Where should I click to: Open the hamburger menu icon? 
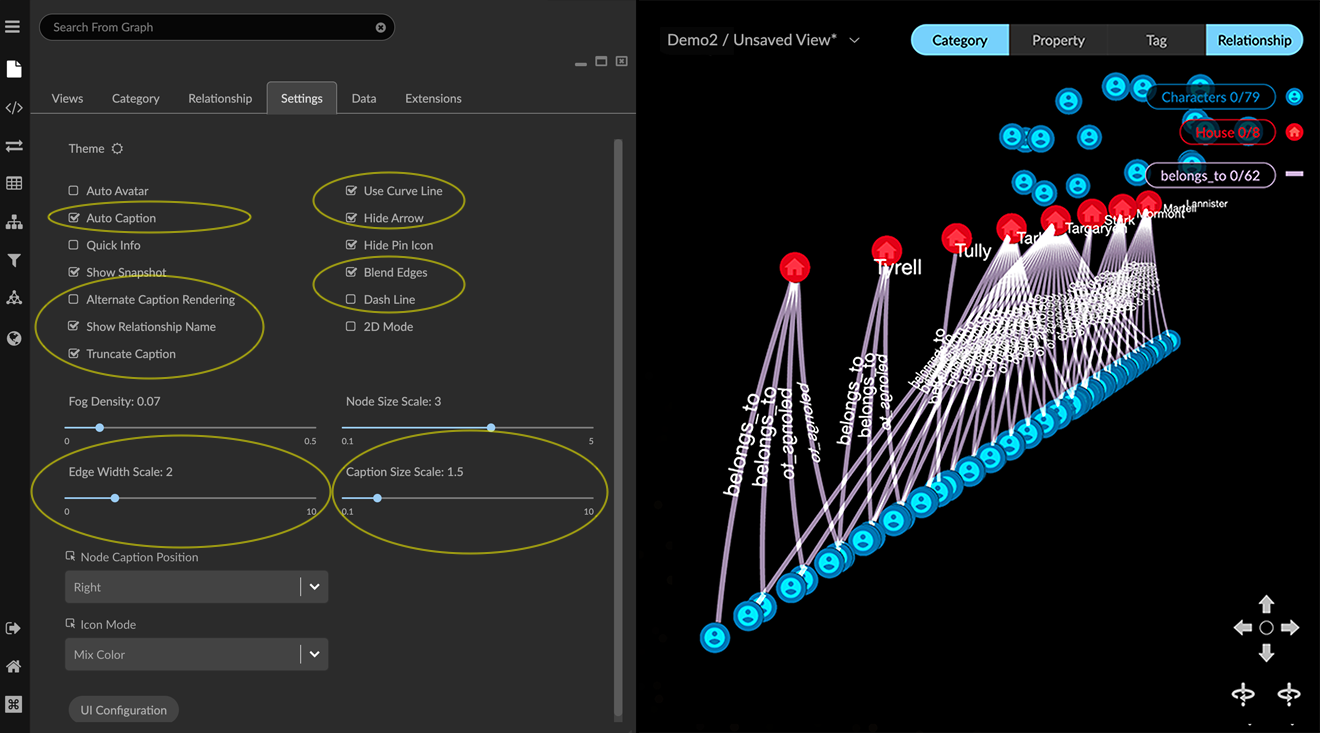tap(13, 27)
